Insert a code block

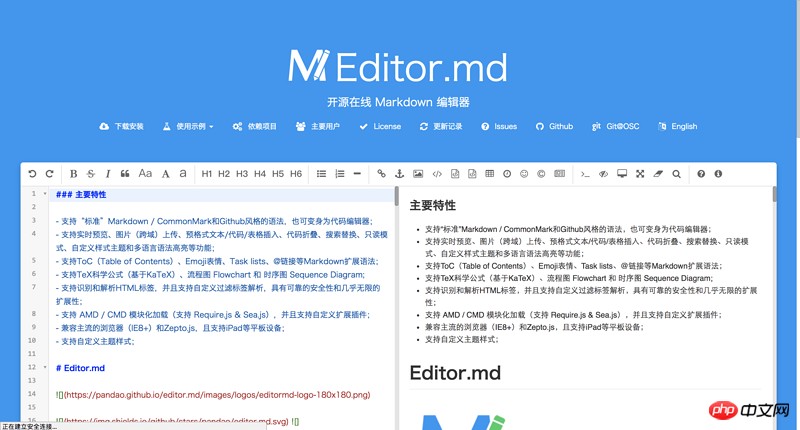tap(472, 173)
